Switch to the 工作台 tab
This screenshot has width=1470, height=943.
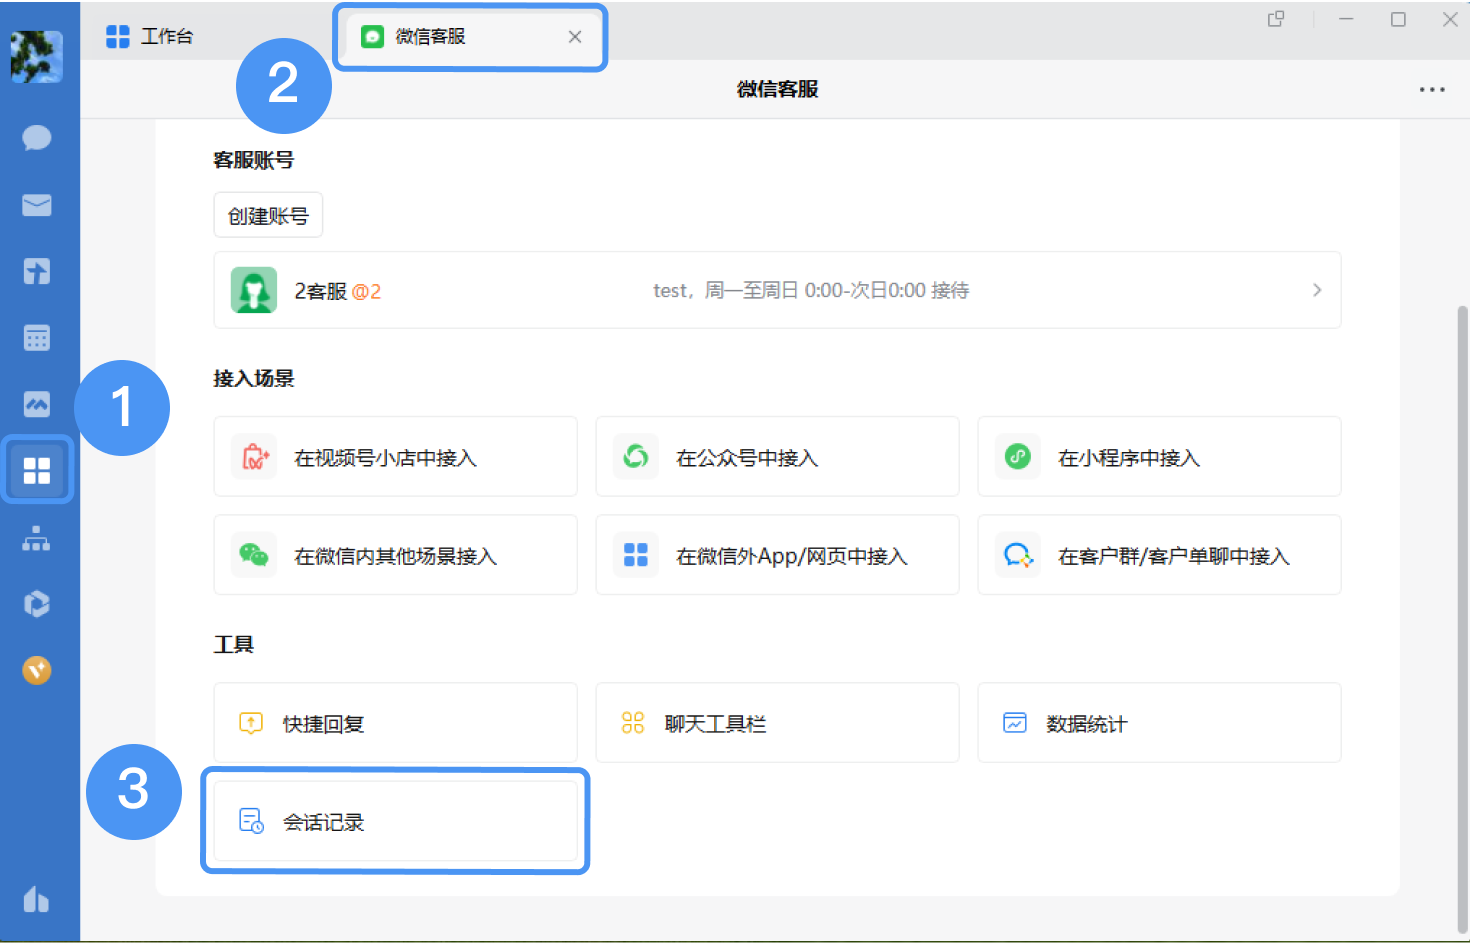pyautogui.click(x=150, y=37)
